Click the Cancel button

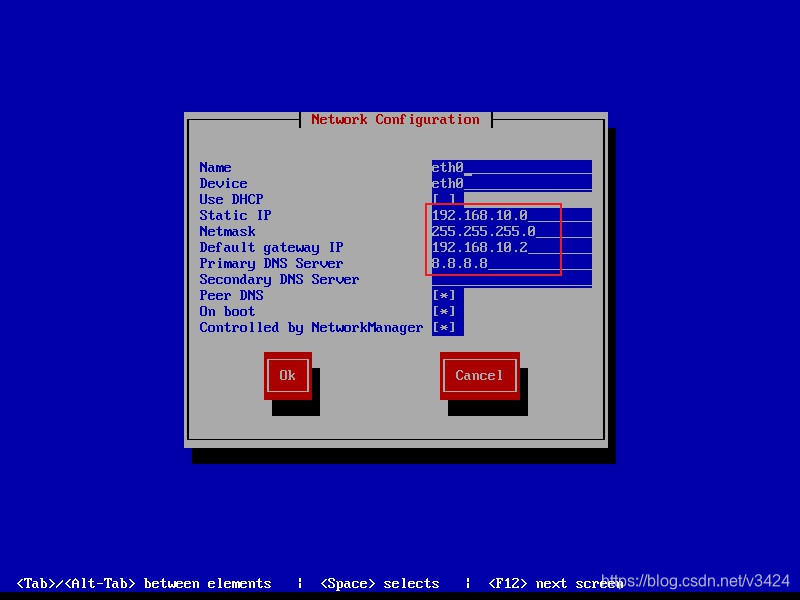[480, 376]
